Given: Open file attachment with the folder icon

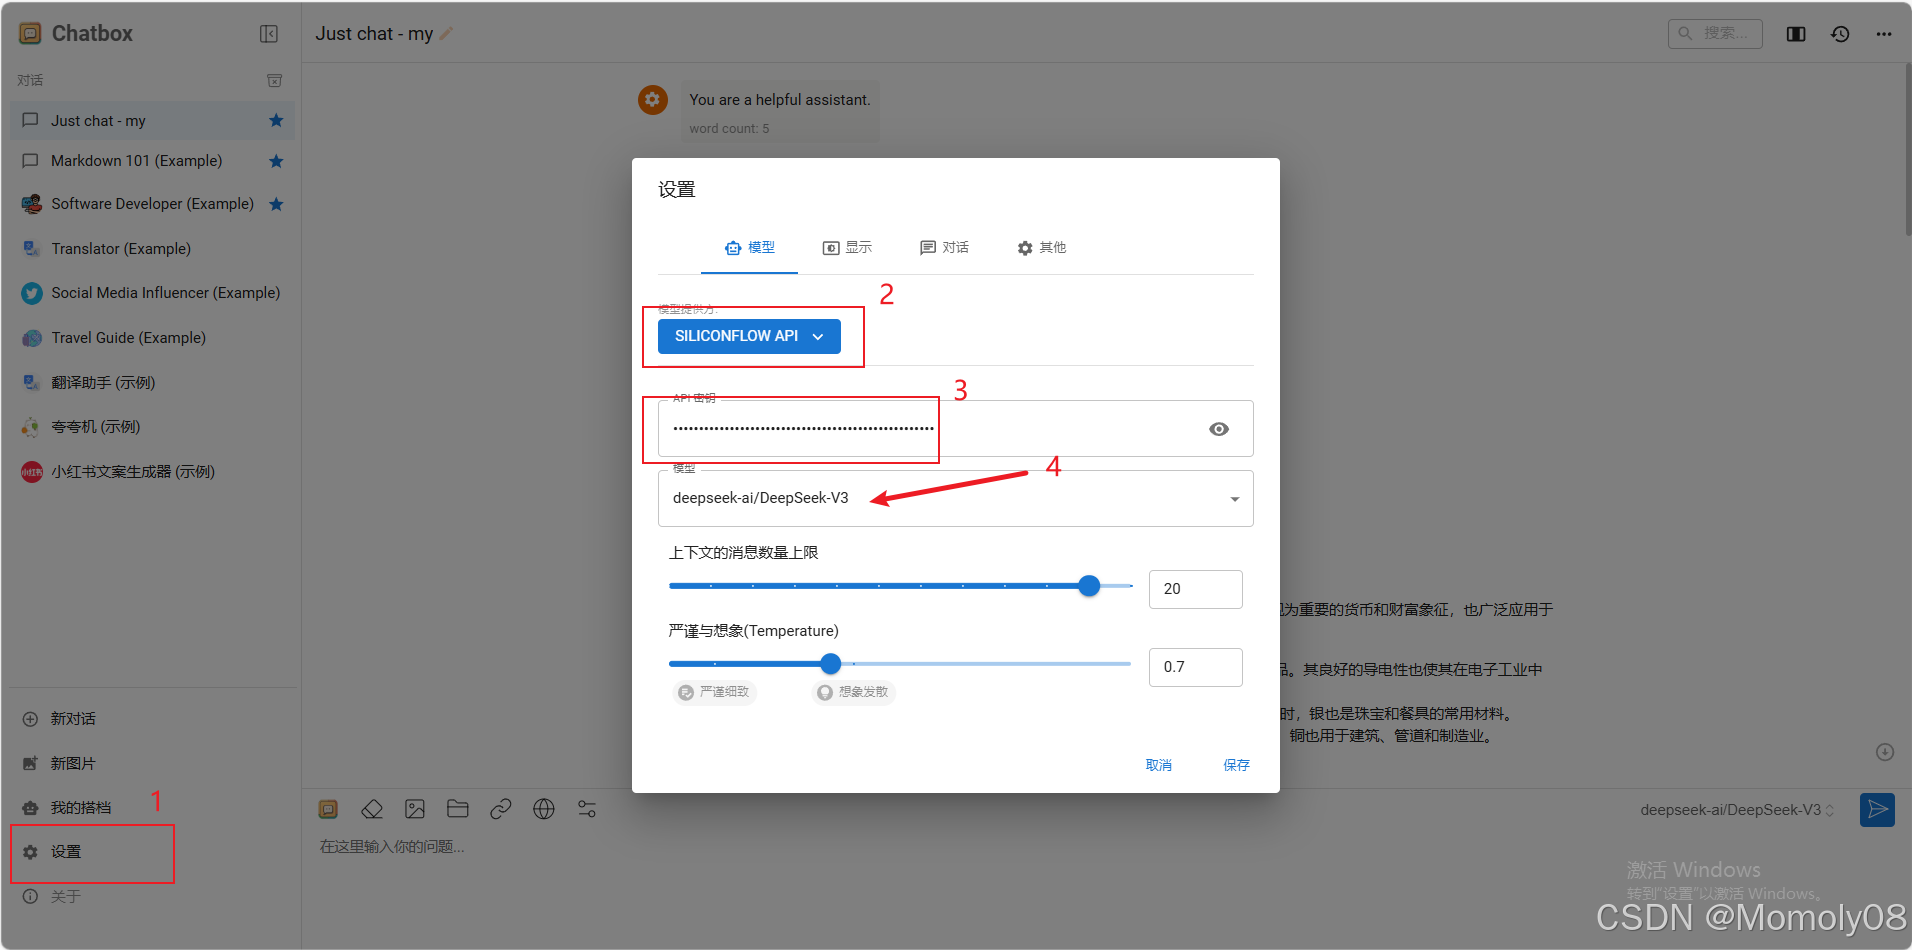Looking at the screenshot, I should (x=458, y=809).
